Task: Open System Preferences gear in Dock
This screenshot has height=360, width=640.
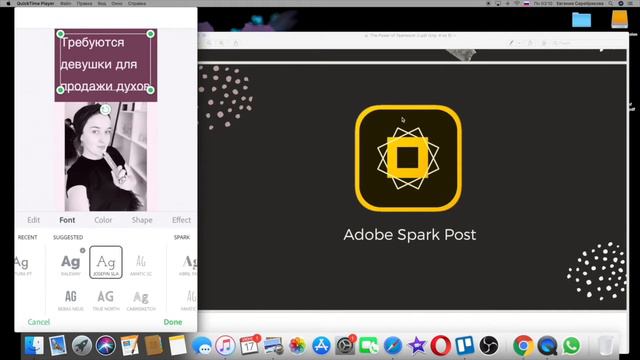Action: click(345, 346)
